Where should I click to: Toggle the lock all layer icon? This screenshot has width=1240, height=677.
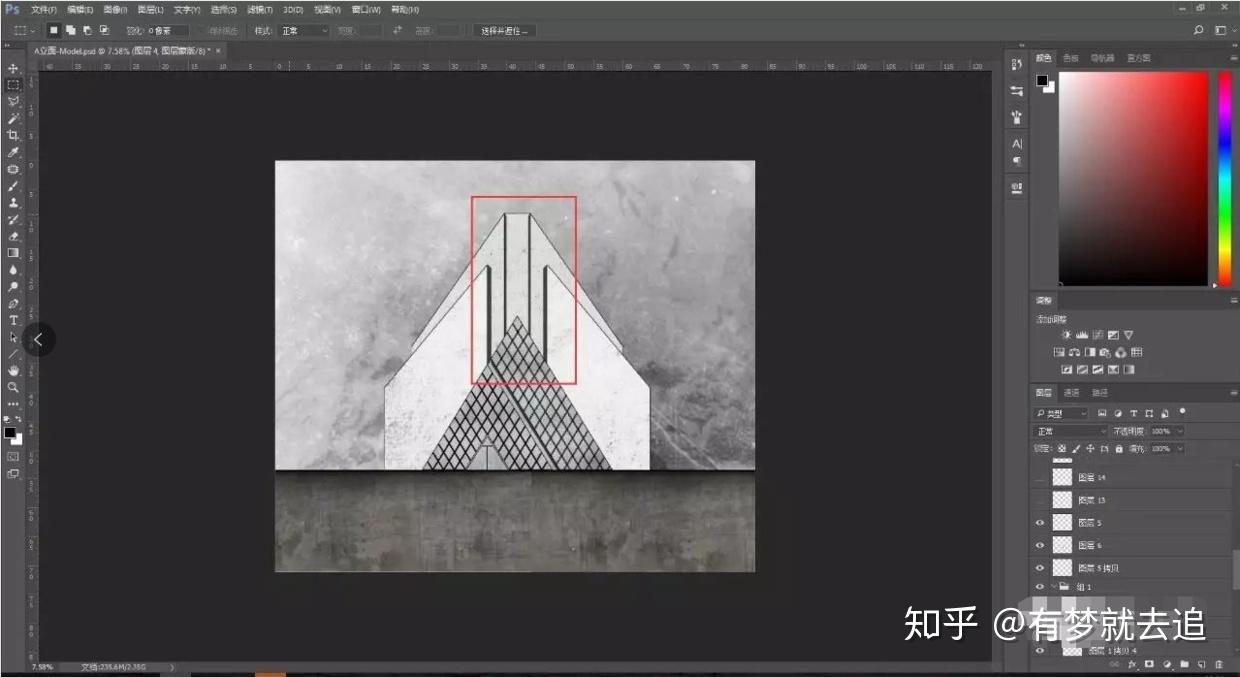point(1118,449)
